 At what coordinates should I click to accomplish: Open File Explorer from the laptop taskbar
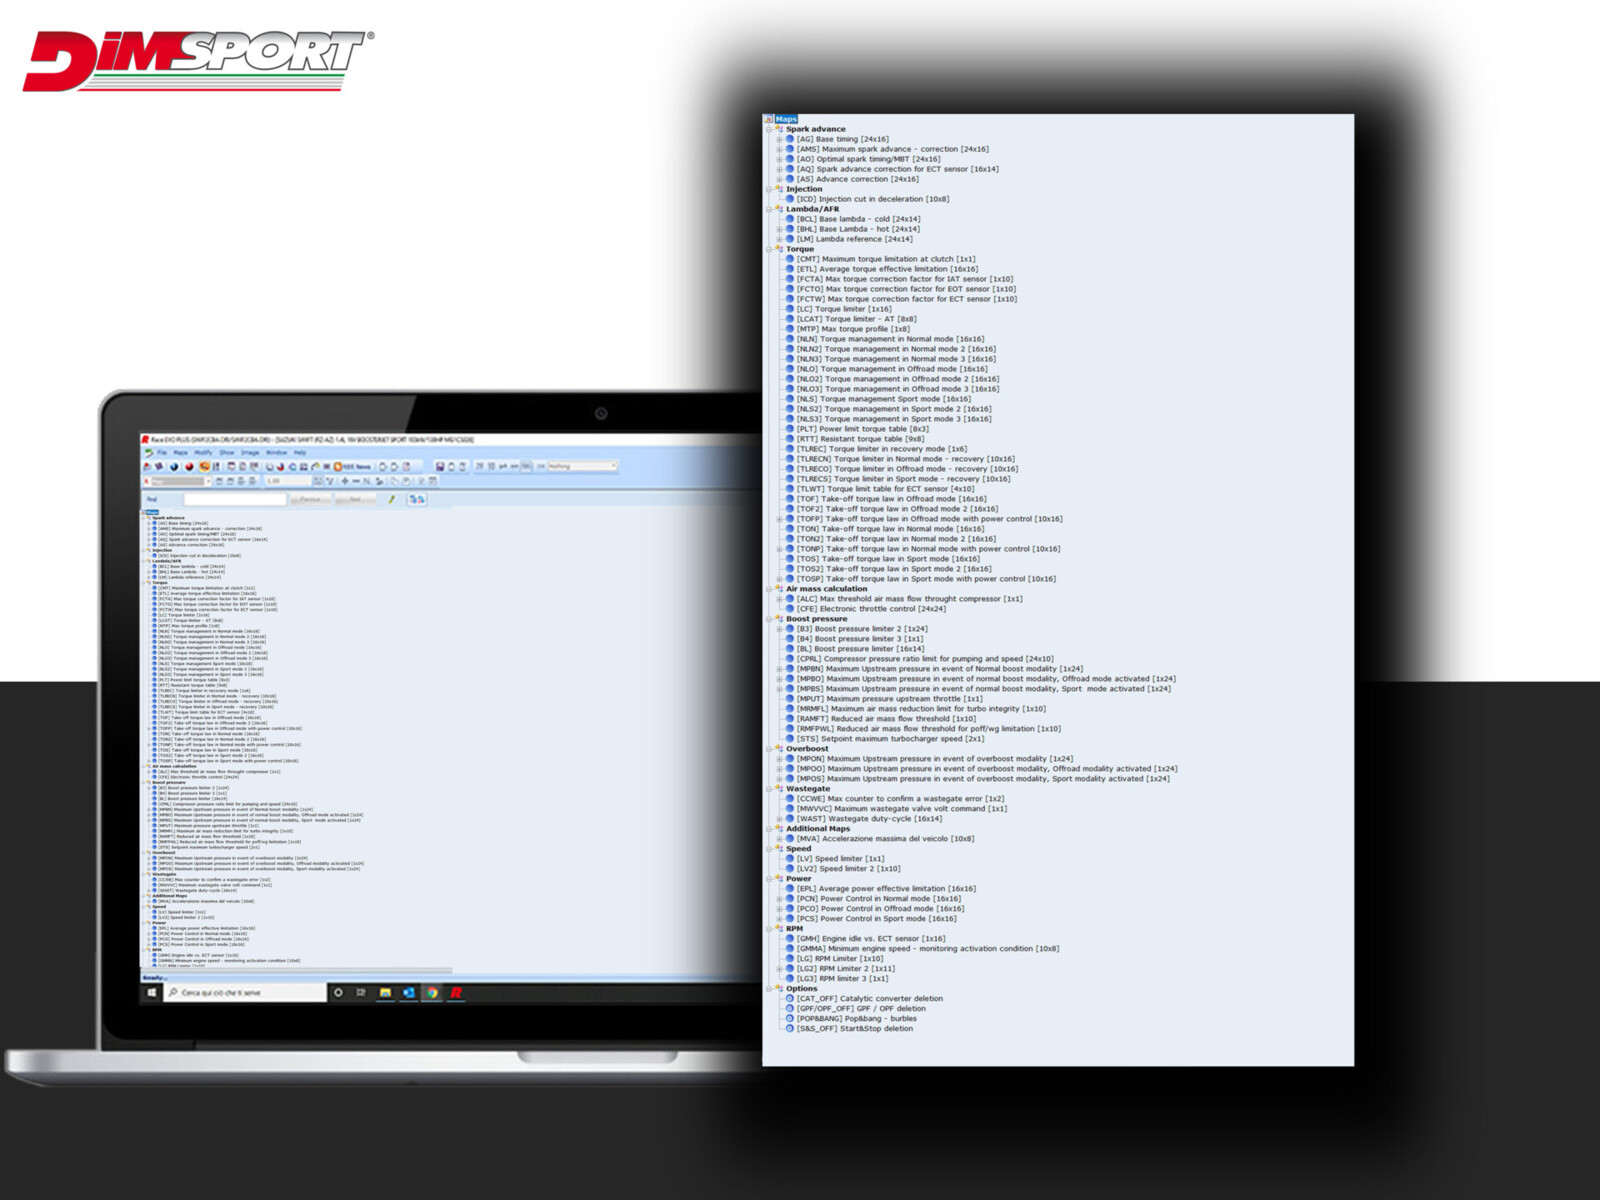[x=385, y=993]
